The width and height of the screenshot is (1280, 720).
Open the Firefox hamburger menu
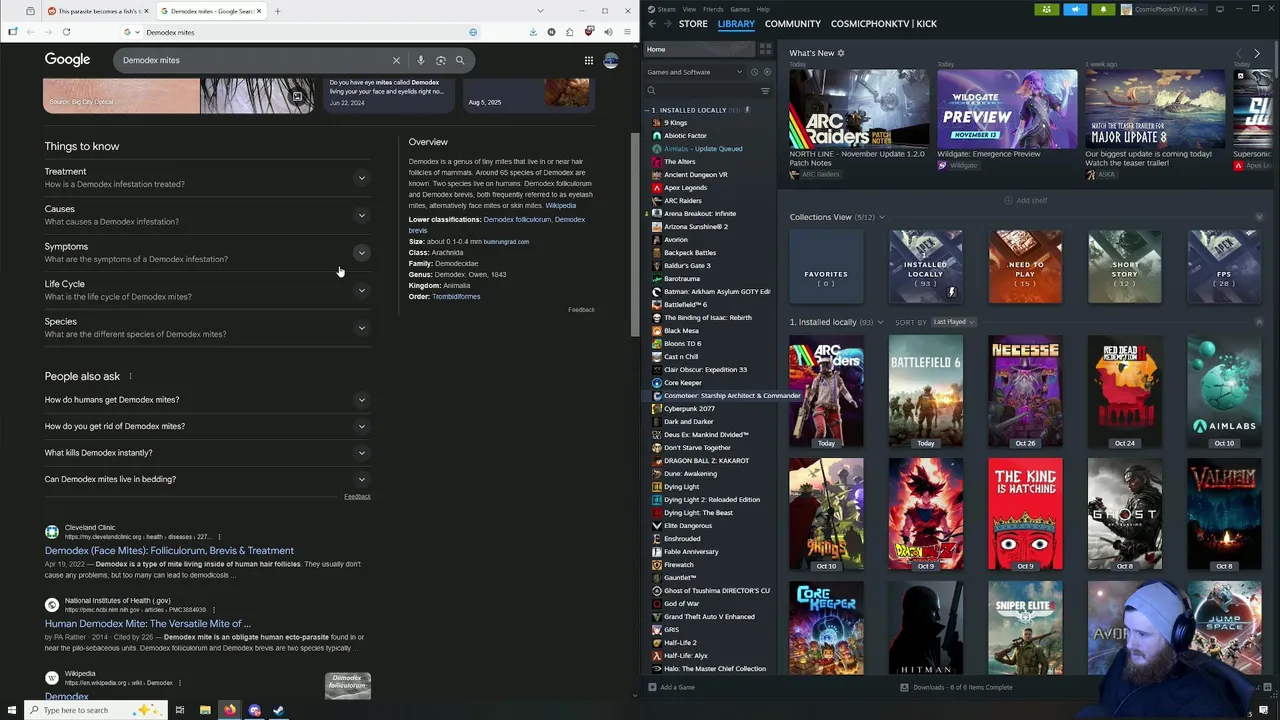click(626, 32)
